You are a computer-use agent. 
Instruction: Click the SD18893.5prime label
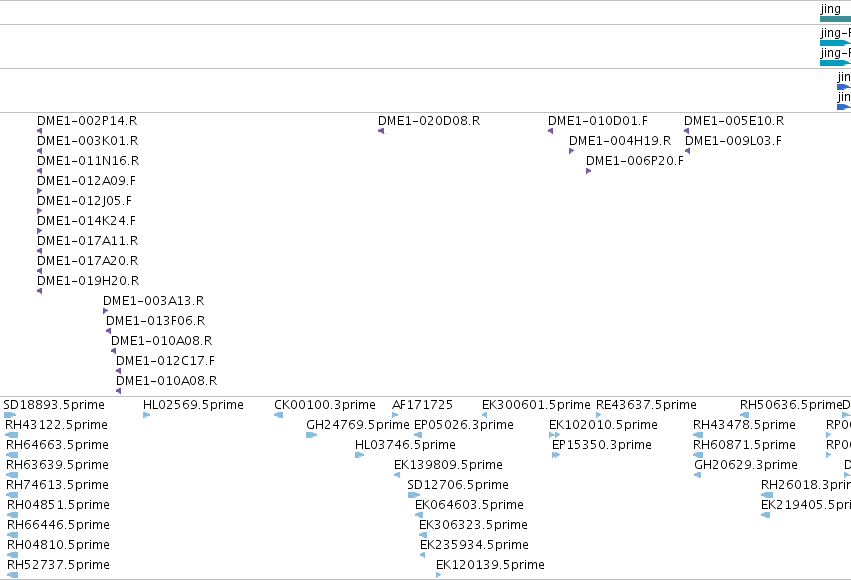click(x=54, y=405)
